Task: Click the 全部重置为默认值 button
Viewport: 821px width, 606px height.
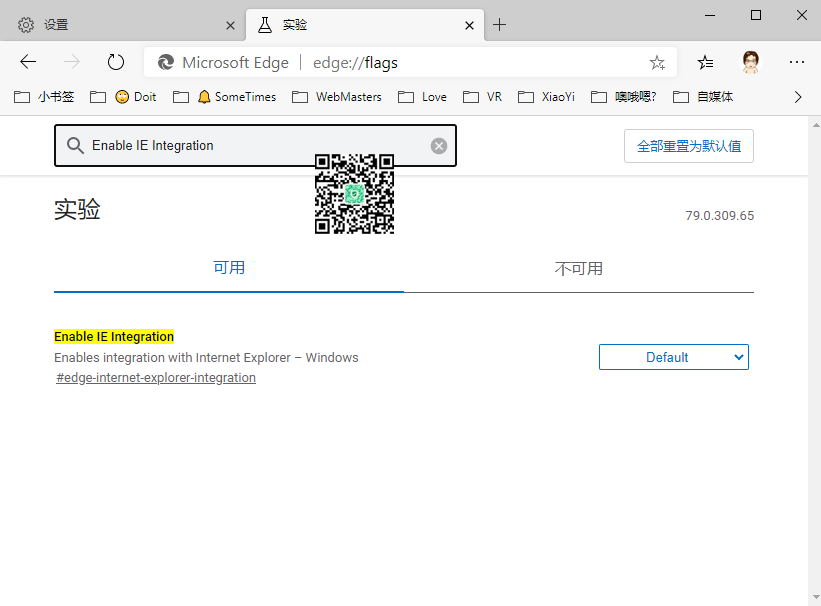Action: 688,146
